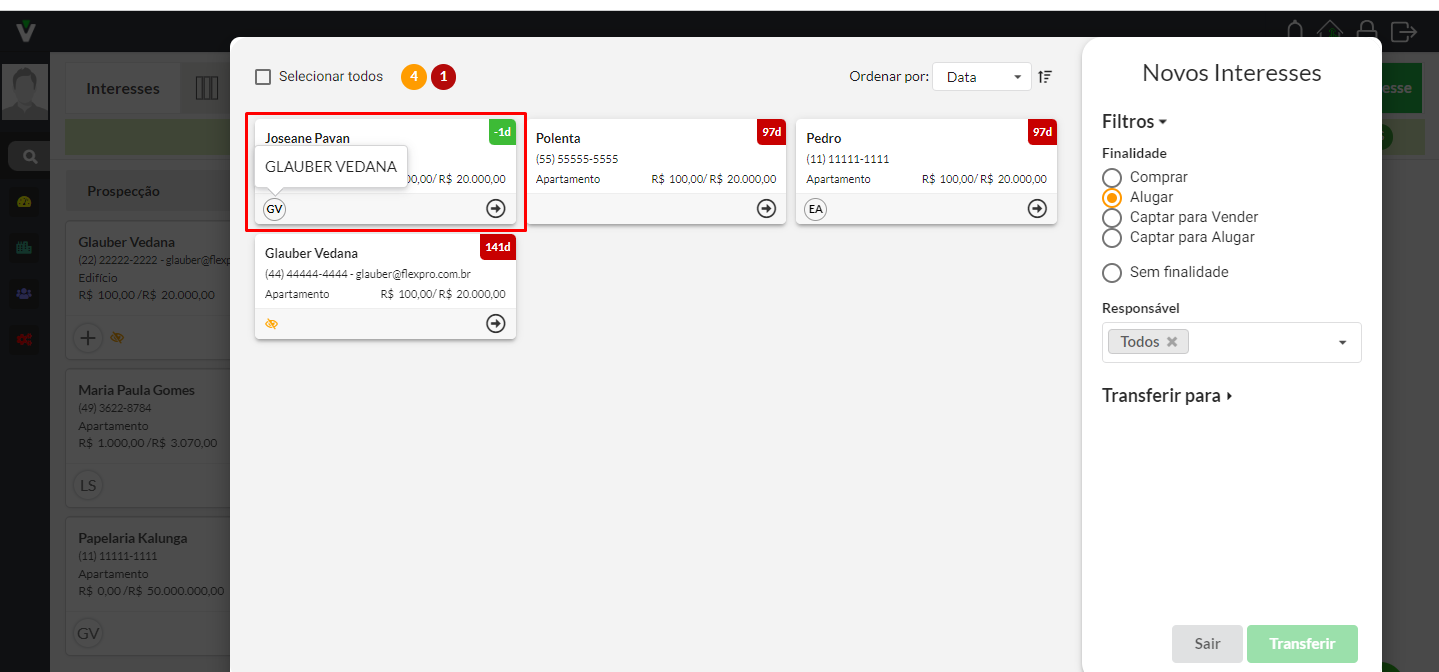Toggle the sort direction icon

click(x=1044, y=76)
